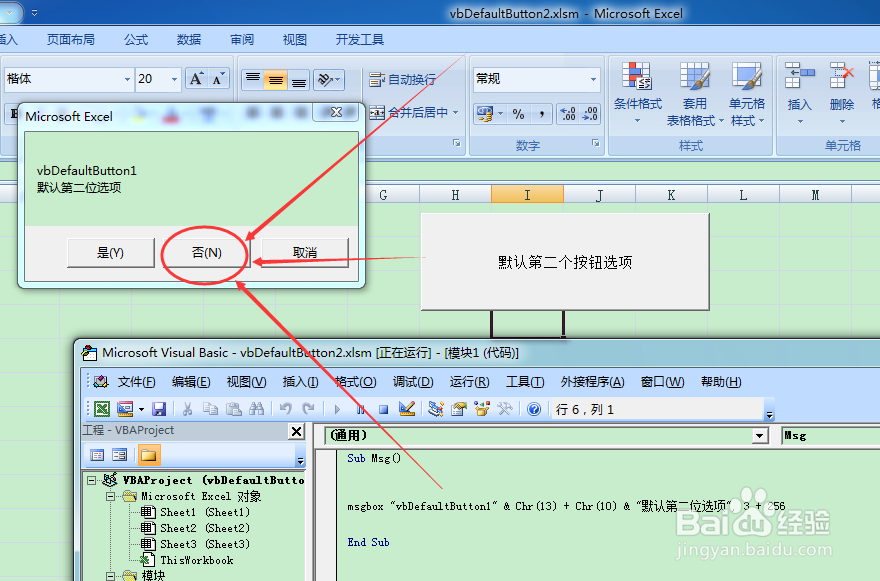Open the 文件(F) menu in VBA editor
Image resolution: width=880 pixels, height=581 pixels.
(136, 382)
